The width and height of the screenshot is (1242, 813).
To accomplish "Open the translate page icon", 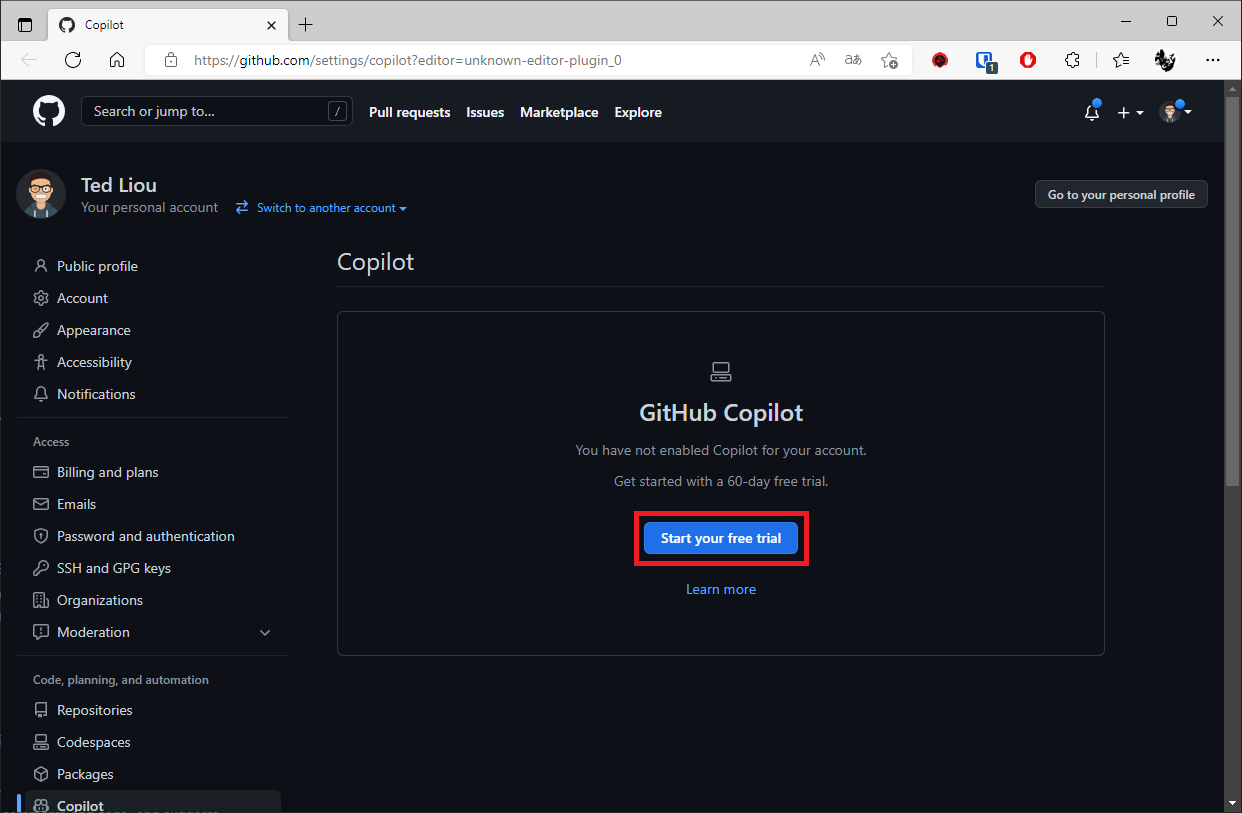I will pyautogui.click(x=853, y=60).
